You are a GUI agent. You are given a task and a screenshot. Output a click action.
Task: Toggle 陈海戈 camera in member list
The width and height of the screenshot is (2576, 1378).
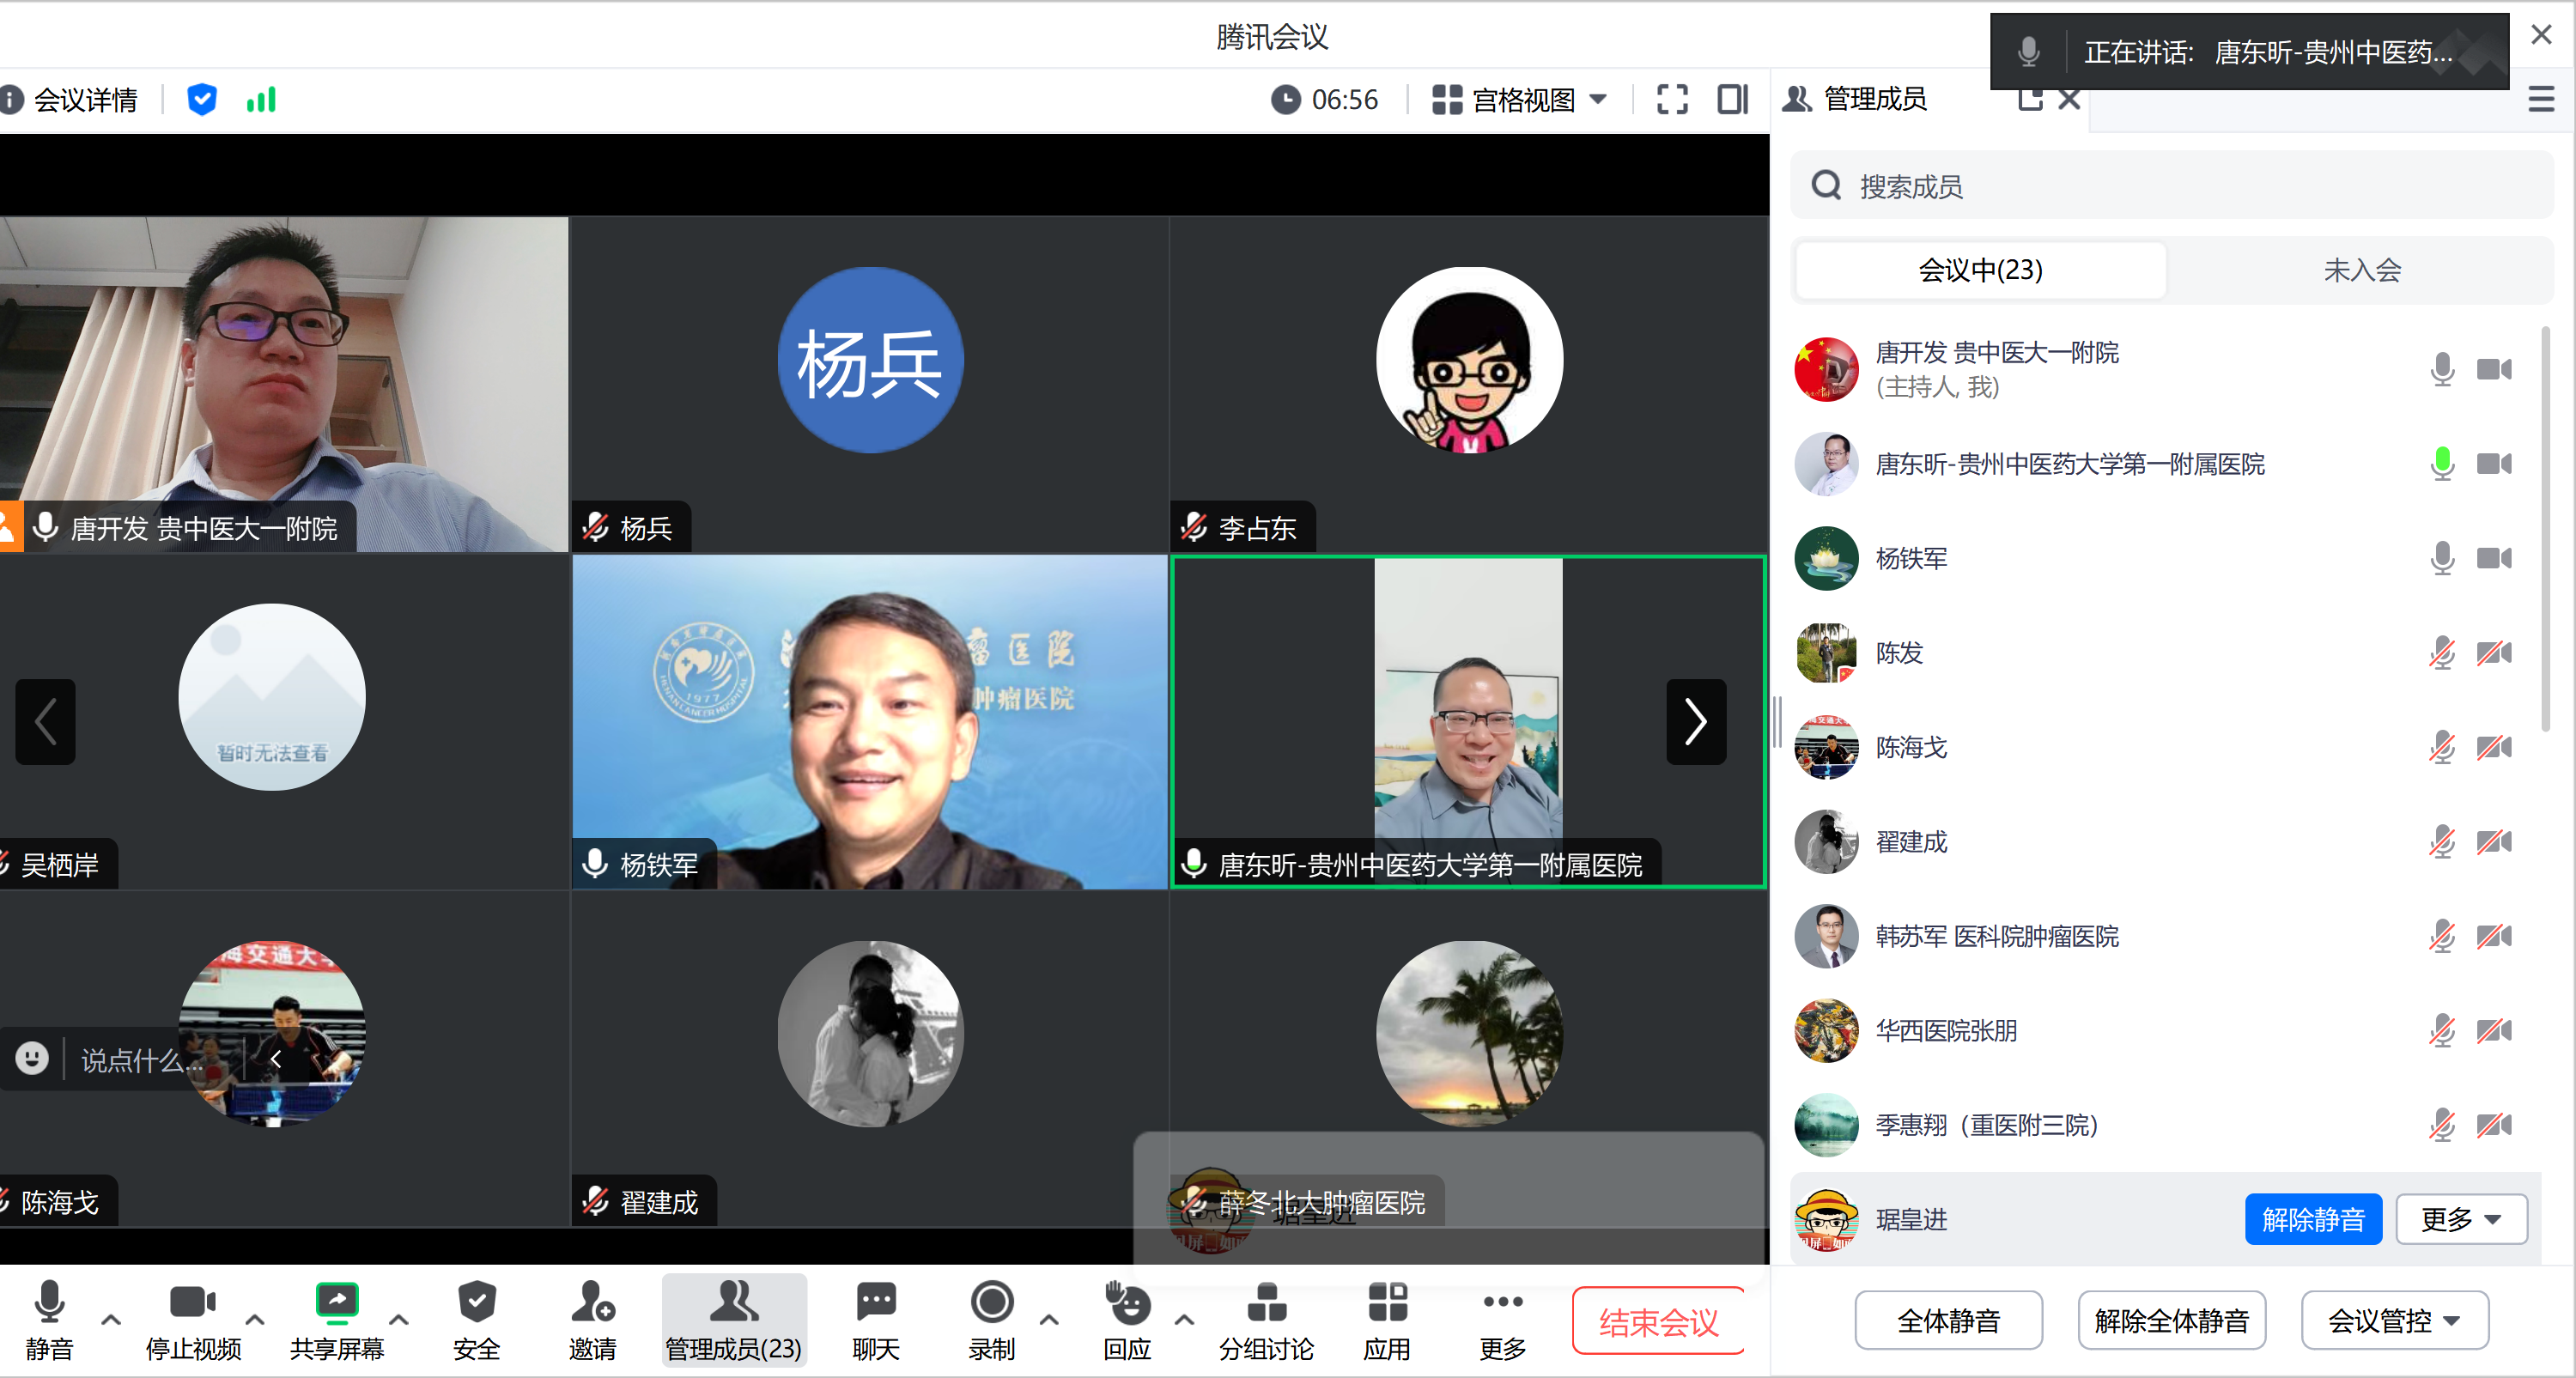pyautogui.click(x=2494, y=747)
